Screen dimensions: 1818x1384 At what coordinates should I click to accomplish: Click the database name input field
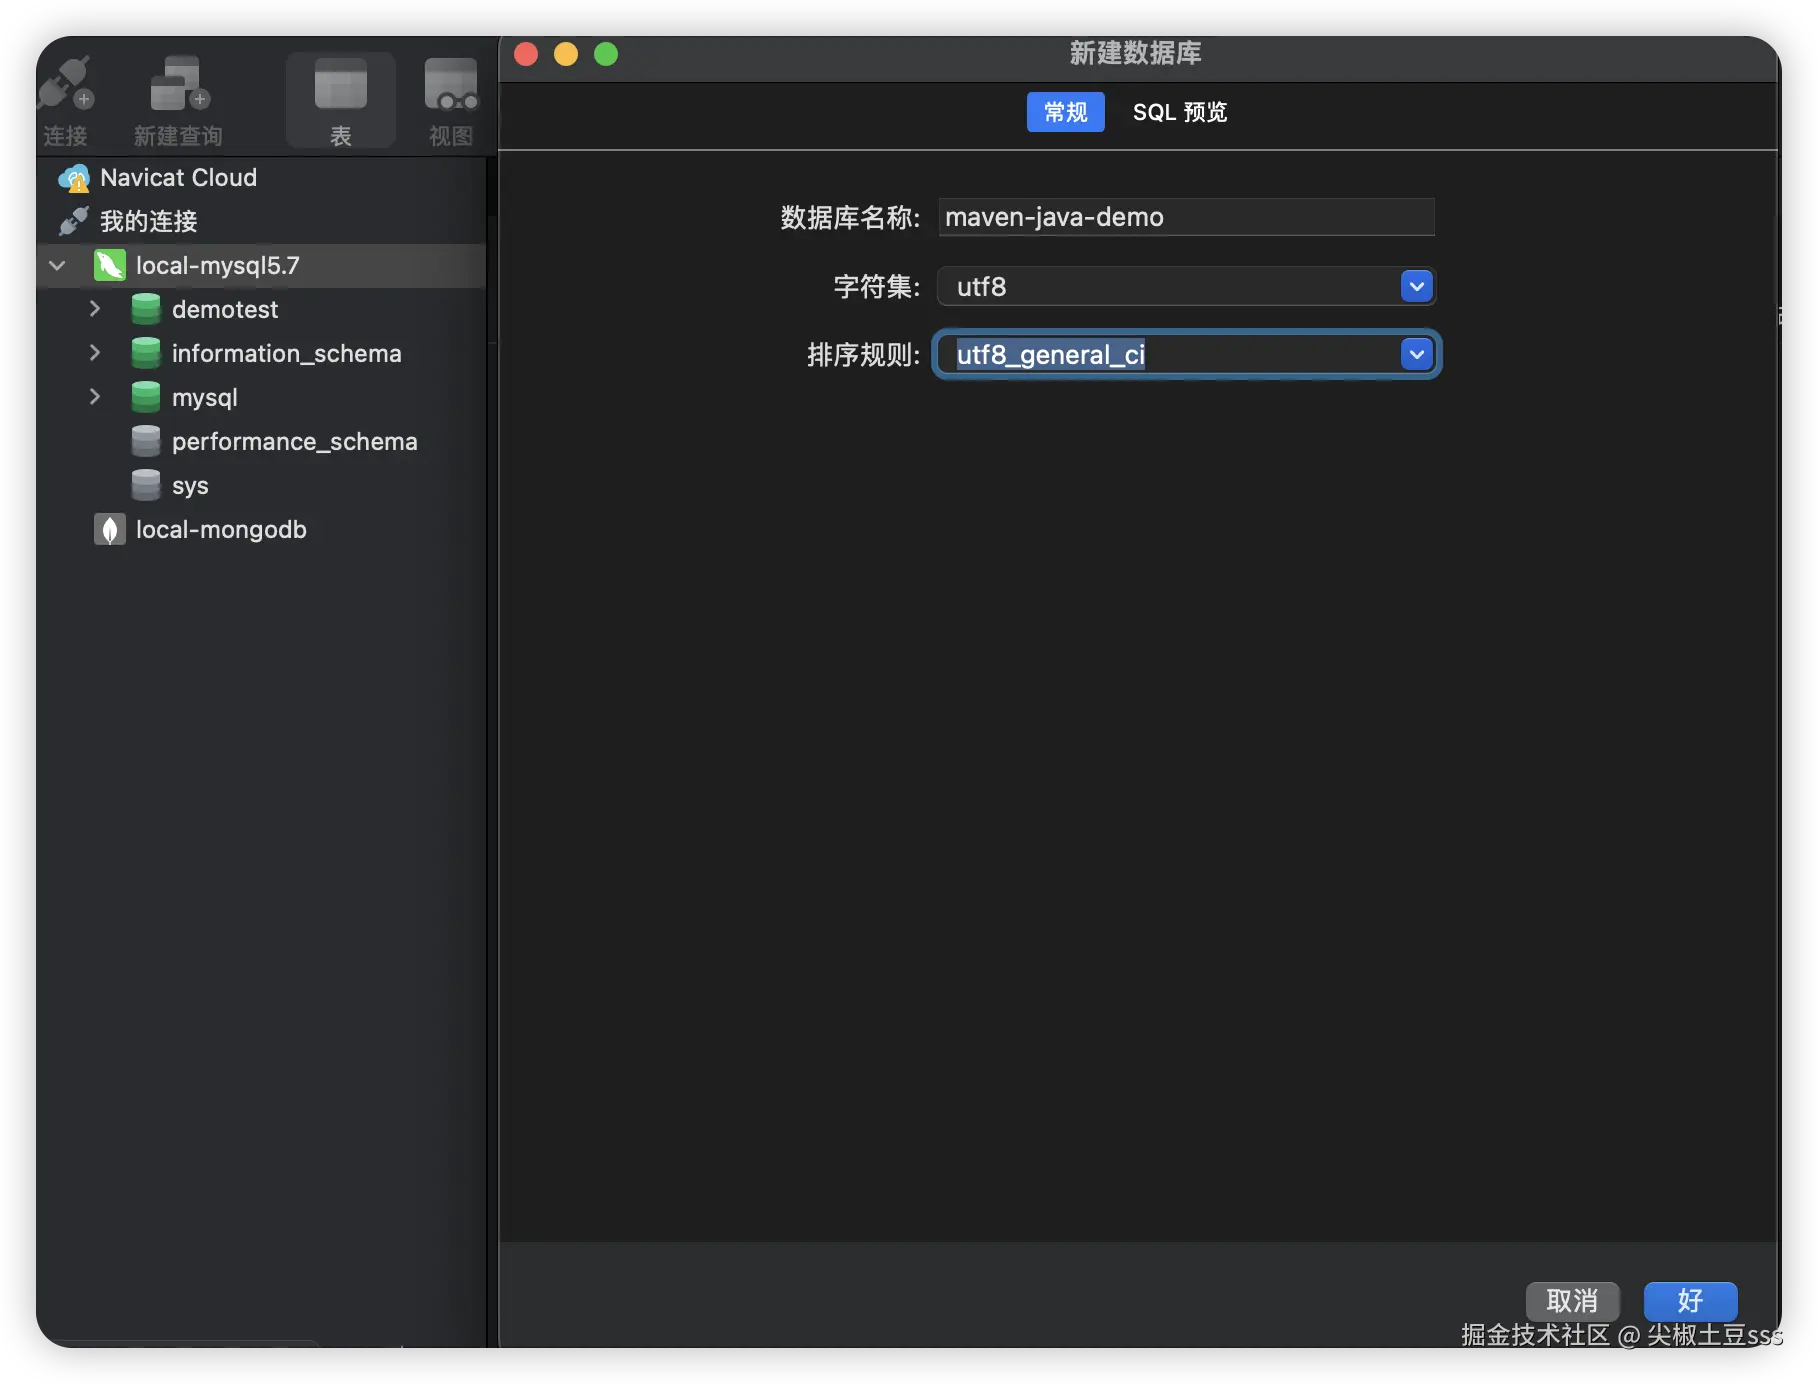(x=1186, y=218)
